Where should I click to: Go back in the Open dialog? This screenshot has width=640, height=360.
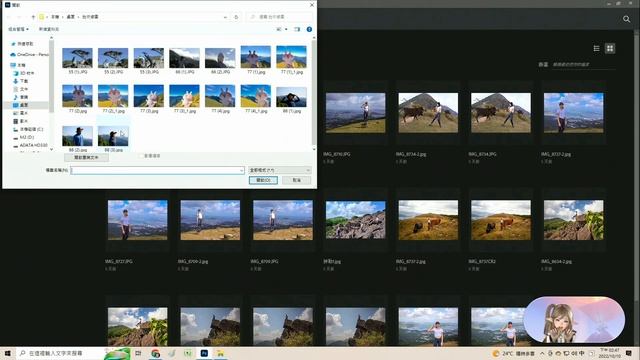(9, 17)
